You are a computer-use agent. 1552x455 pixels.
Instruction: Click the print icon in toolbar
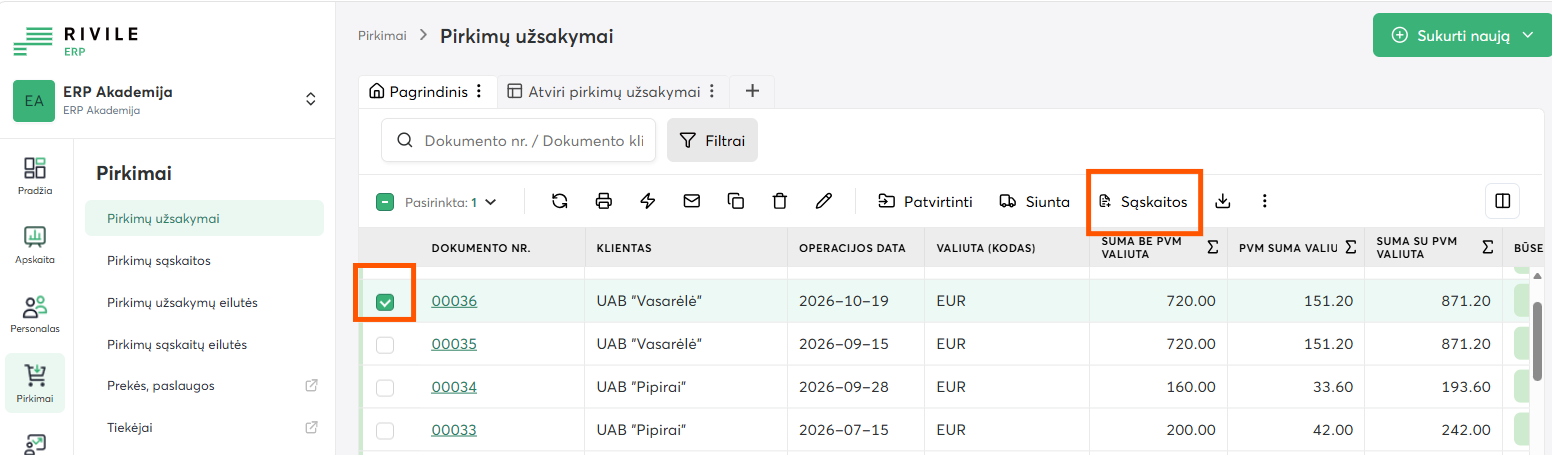(604, 201)
